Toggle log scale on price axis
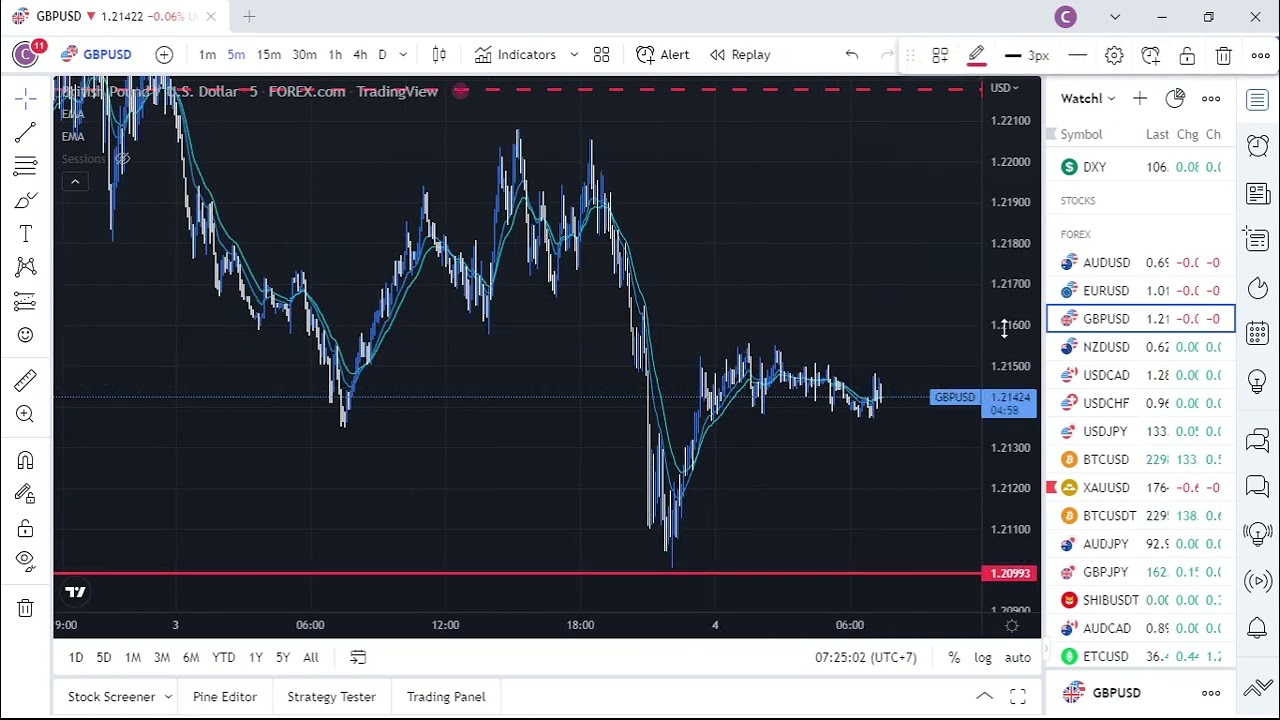The height and width of the screenshot is (720, 1280). [983, 657]
